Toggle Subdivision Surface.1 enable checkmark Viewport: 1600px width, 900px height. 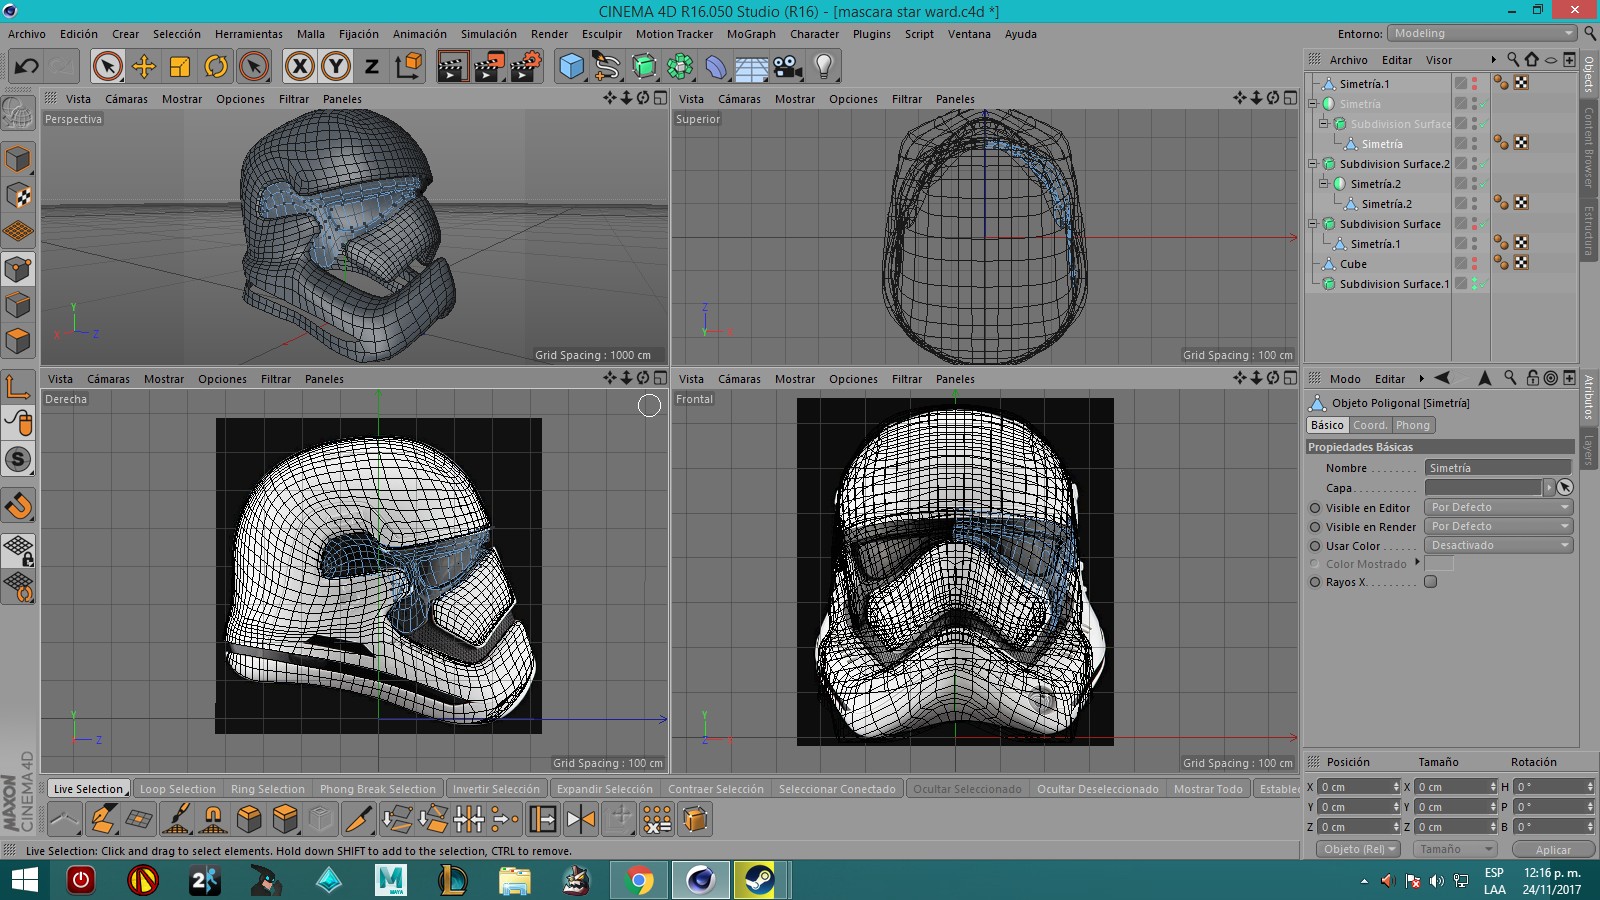tap(1482, 284)
